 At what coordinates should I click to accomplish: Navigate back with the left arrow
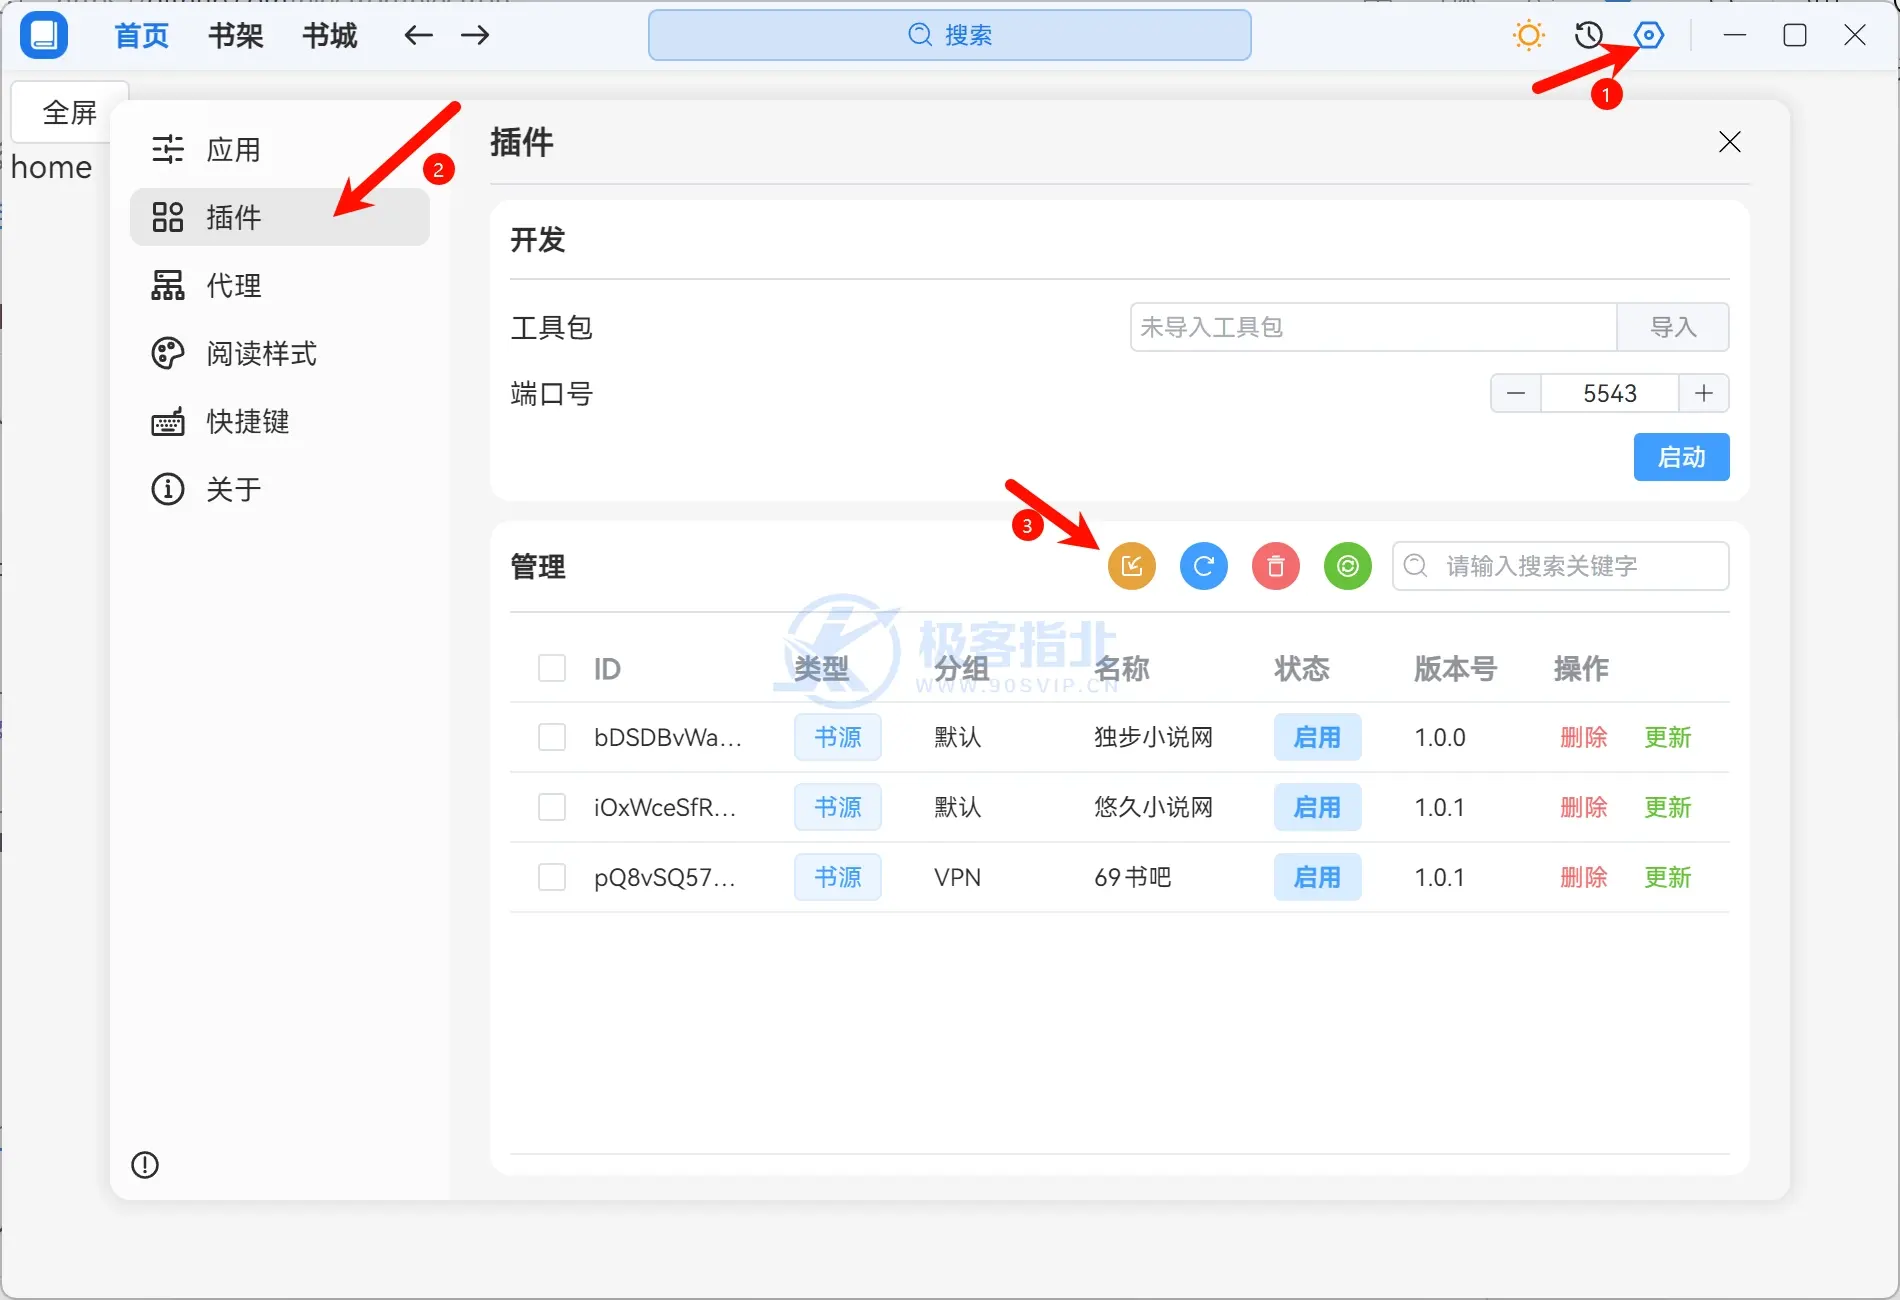(x=418, y=35)
